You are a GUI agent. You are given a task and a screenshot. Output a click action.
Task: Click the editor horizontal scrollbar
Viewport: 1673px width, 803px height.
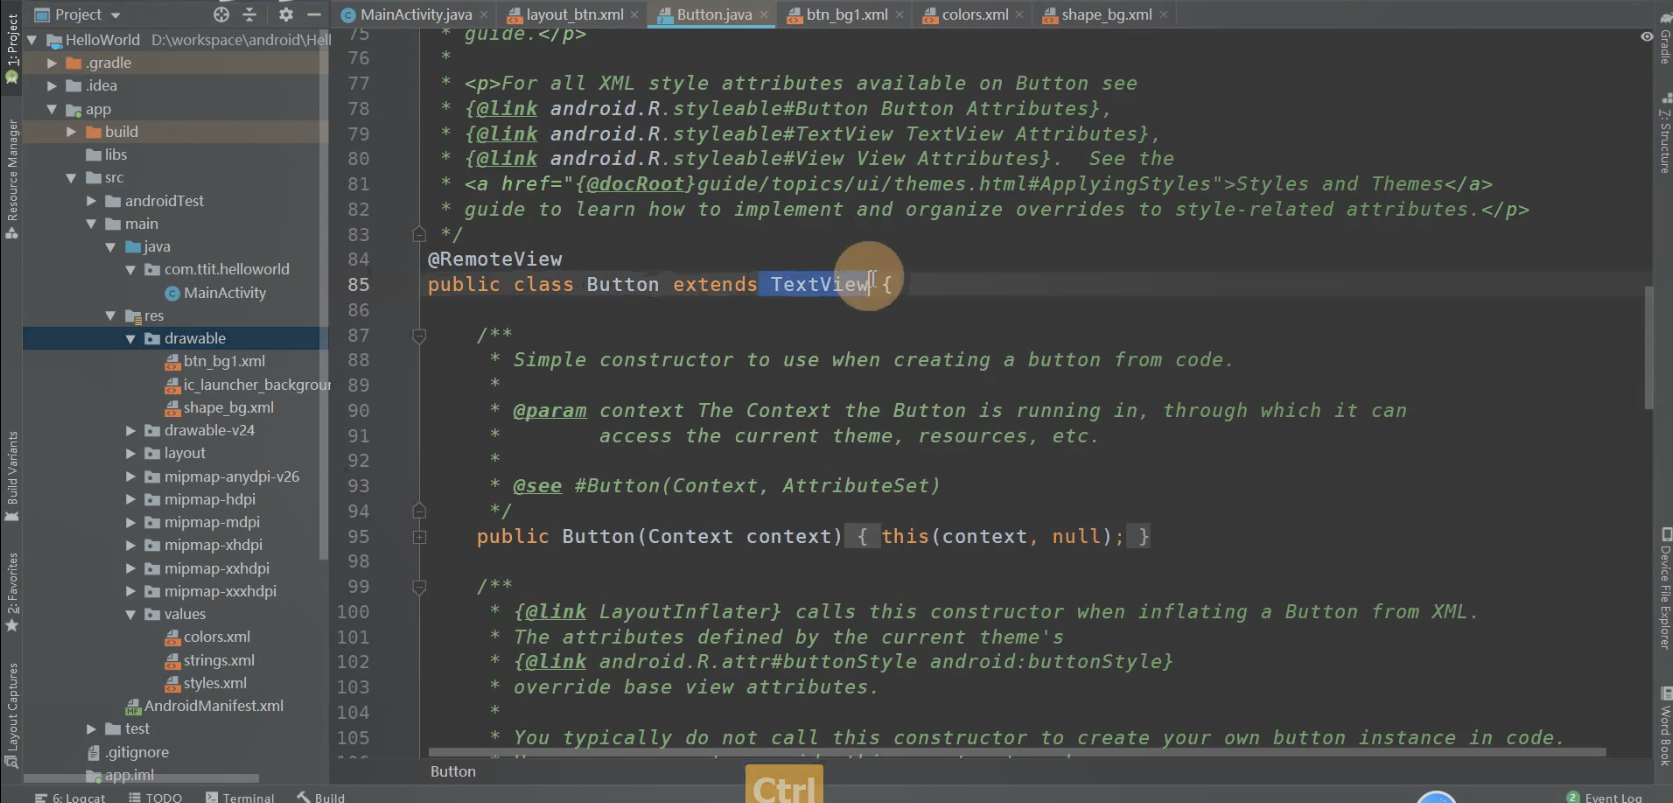point(1017,752)
